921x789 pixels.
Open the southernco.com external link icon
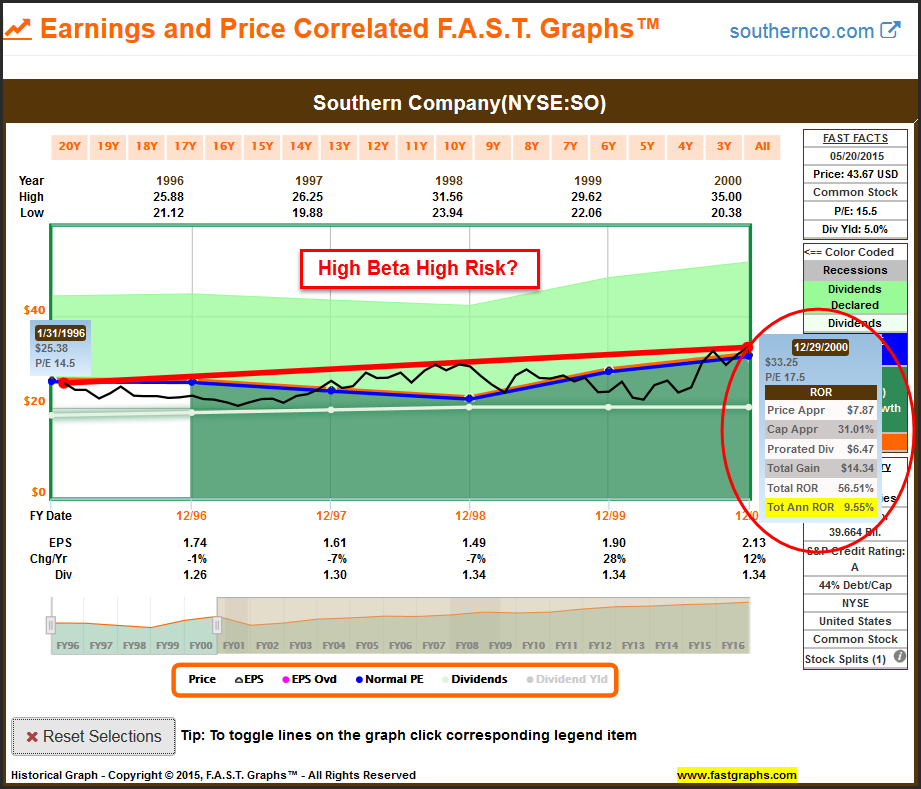pyautogui.click(x=889, y=31)
